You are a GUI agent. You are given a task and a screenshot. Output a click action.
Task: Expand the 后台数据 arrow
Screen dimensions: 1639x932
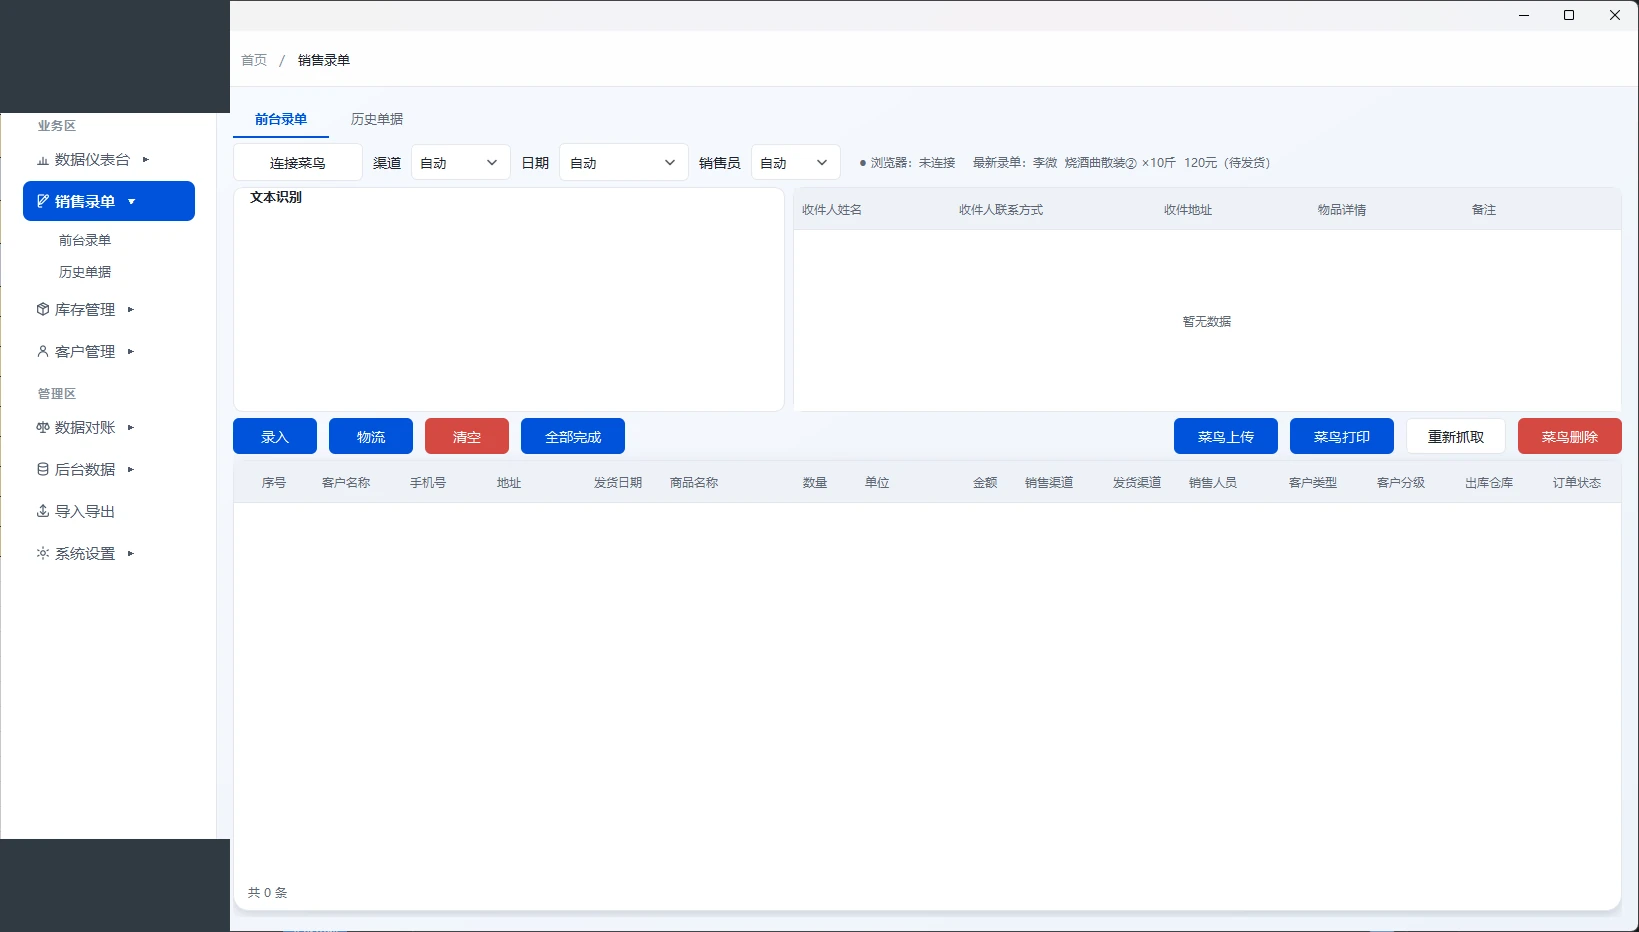[x=131, y=470]
